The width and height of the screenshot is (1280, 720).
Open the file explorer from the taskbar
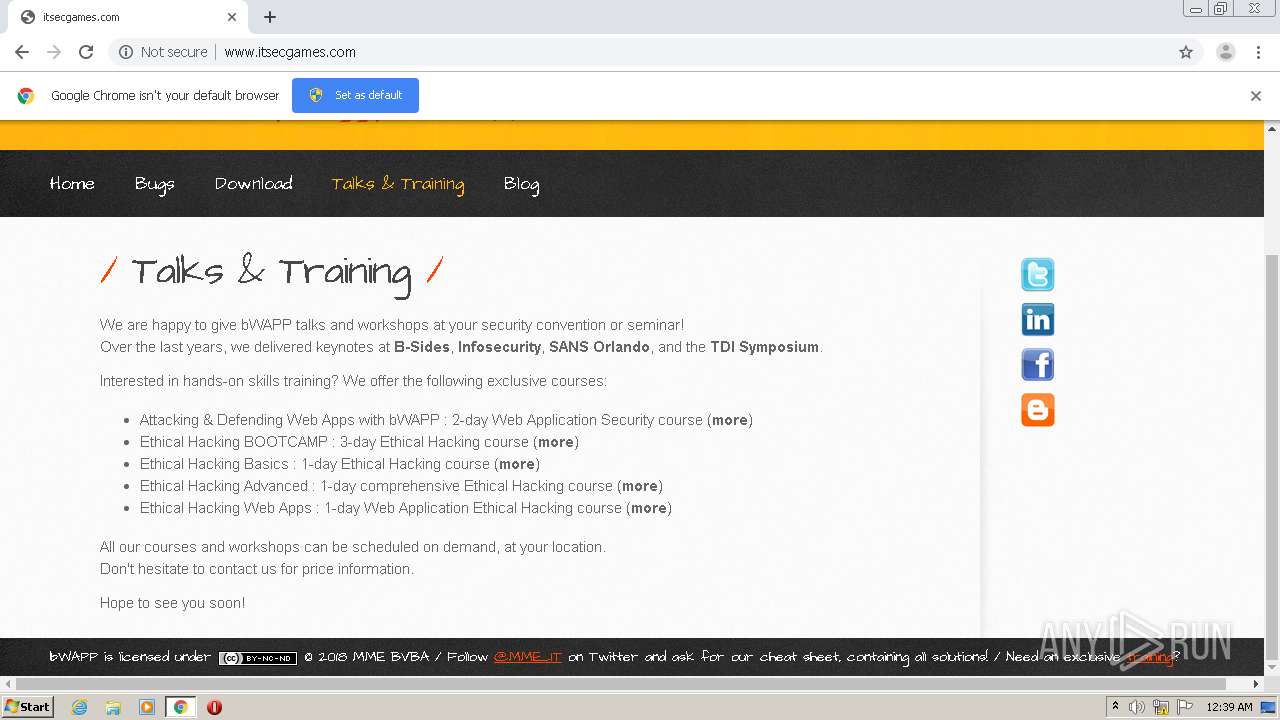(x=113, y=707)
